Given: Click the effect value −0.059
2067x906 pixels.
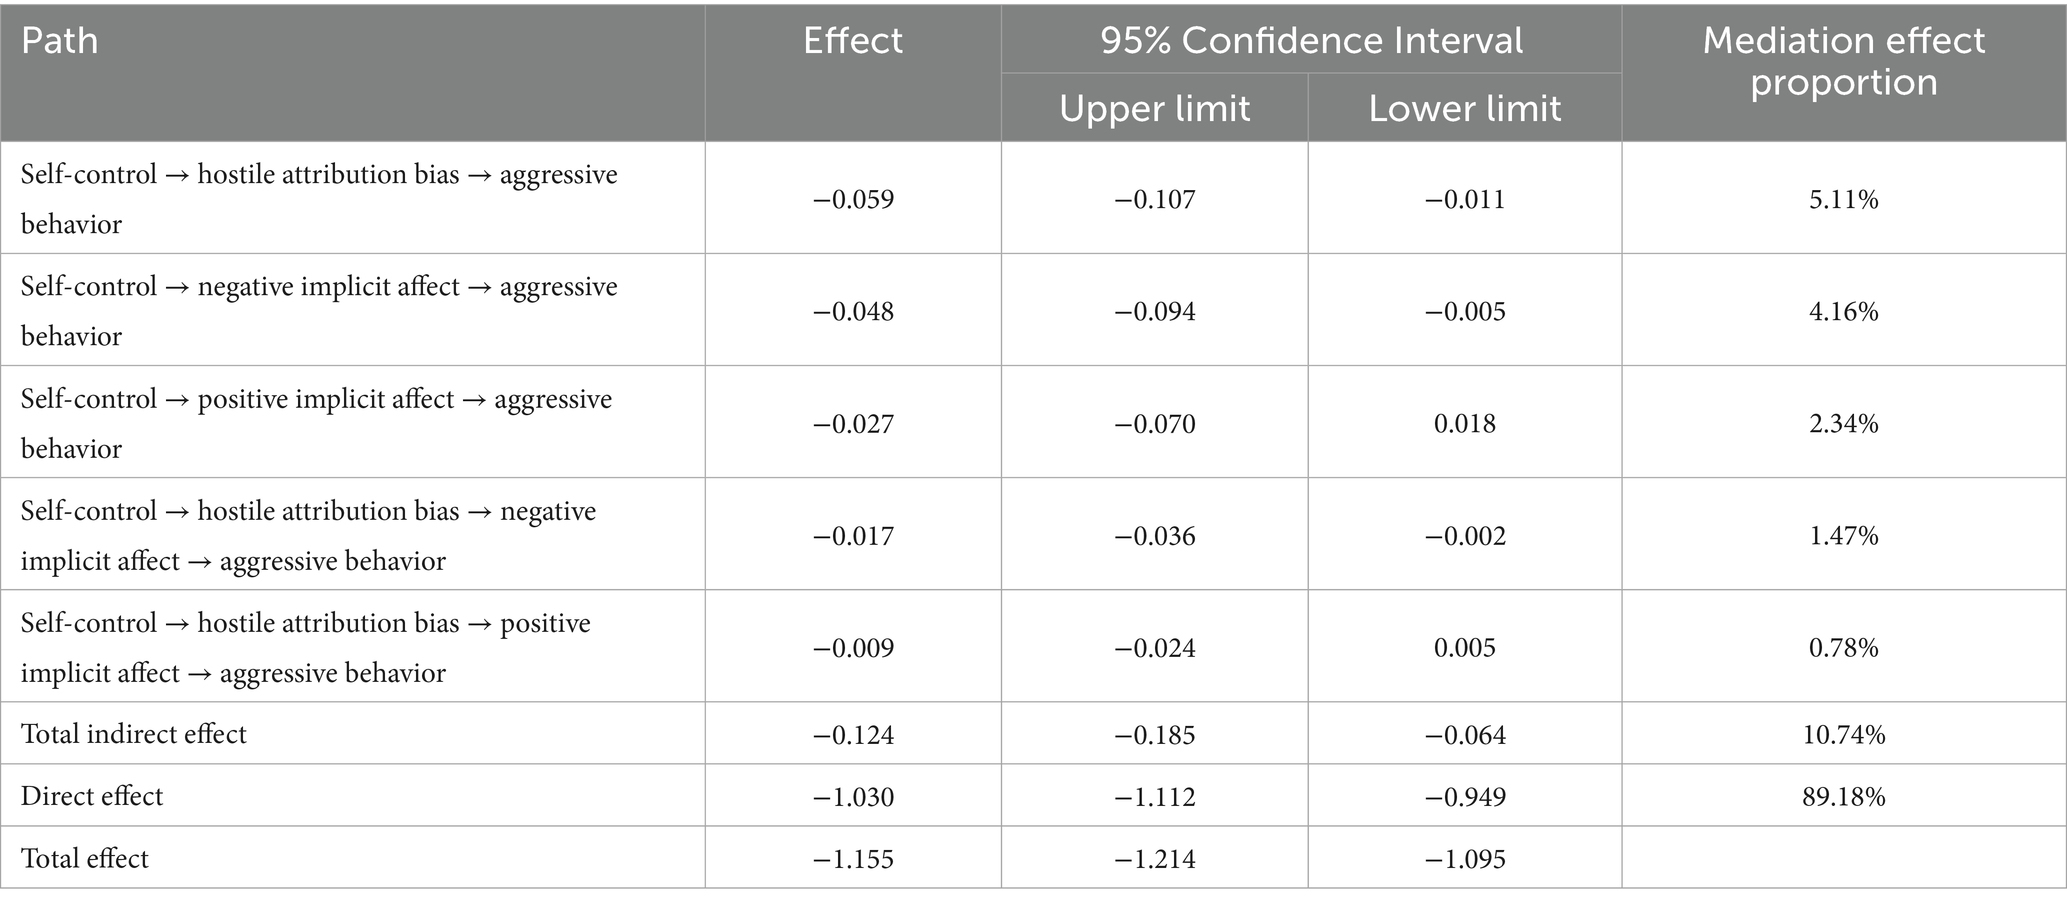Looking at the screenshot, I should (x=853, y=199).
